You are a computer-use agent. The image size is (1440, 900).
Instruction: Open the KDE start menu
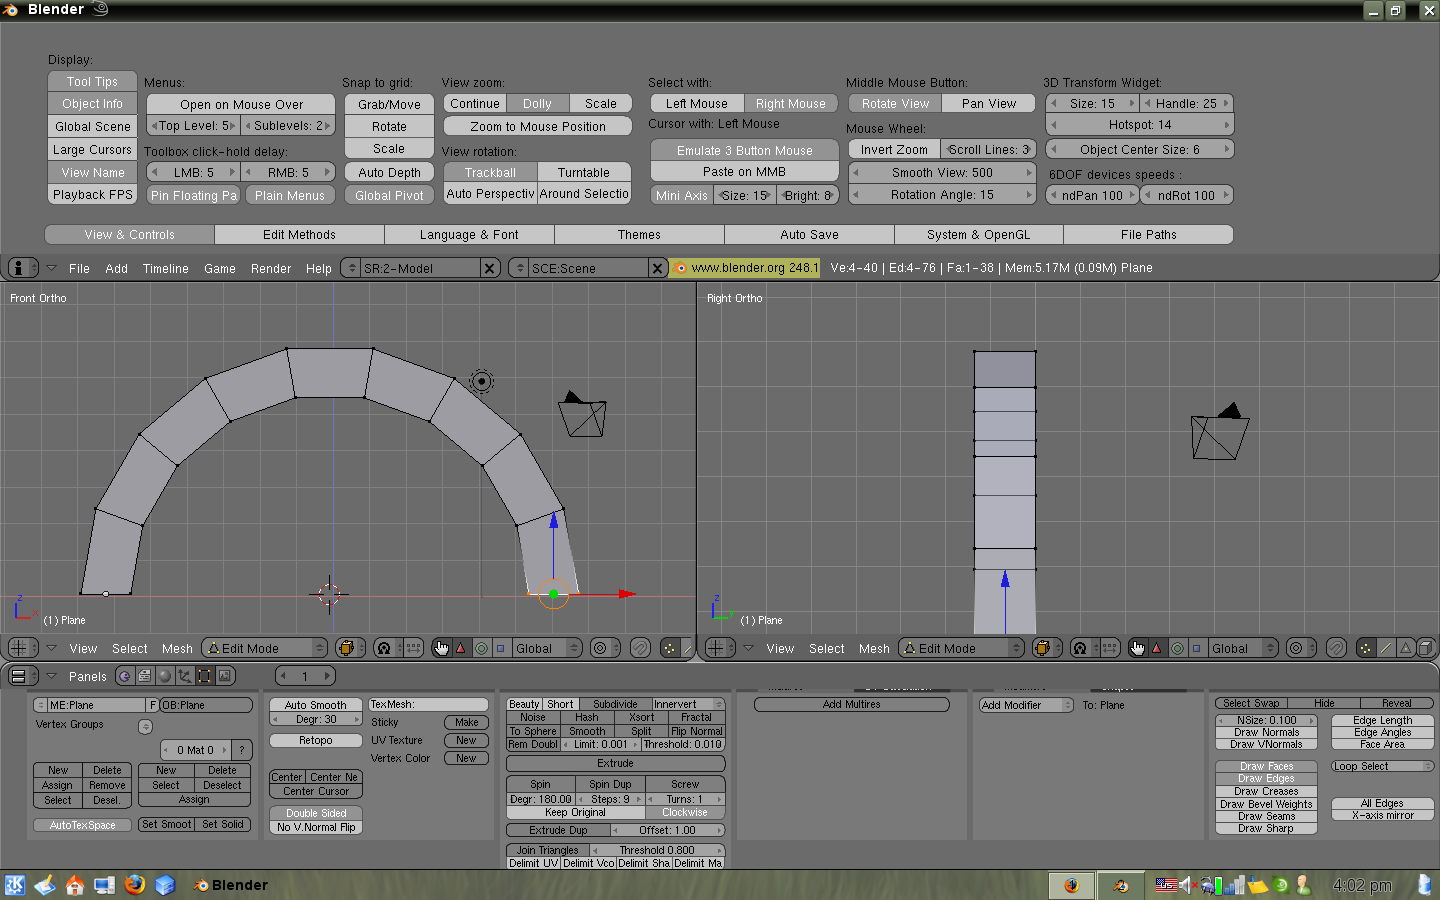[15, 885]
